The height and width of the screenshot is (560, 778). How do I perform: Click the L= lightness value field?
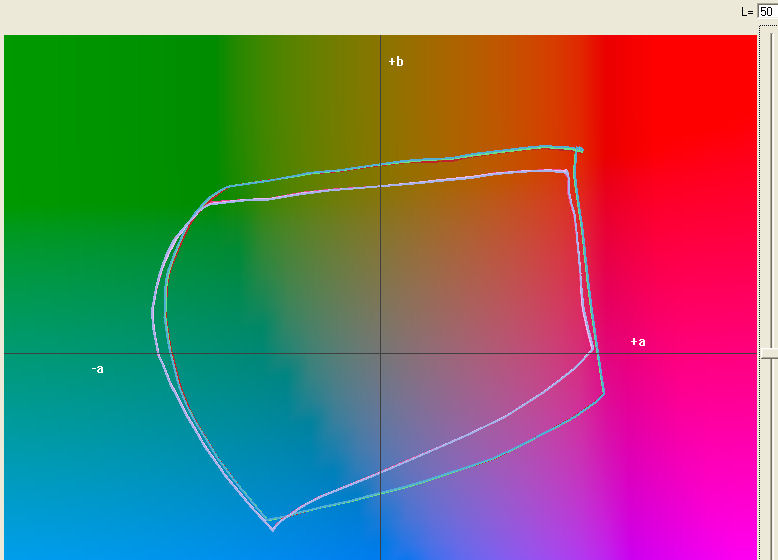[767, 11]
